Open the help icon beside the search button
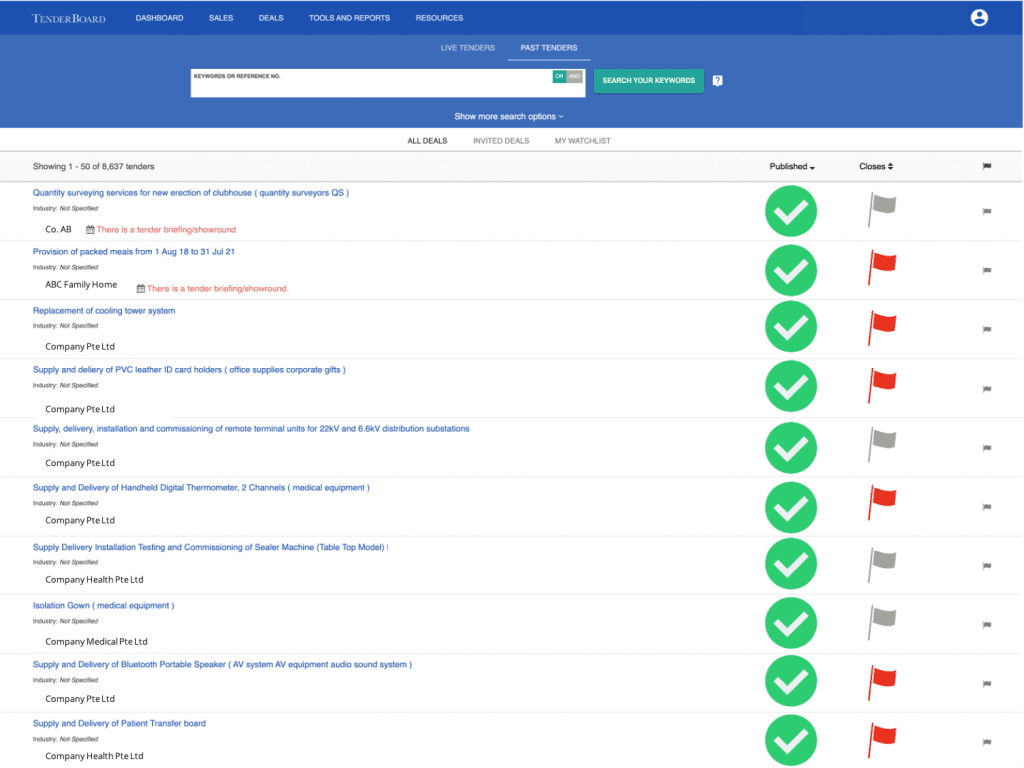This screenshot has width=1024, height=768. coord(717,80)
